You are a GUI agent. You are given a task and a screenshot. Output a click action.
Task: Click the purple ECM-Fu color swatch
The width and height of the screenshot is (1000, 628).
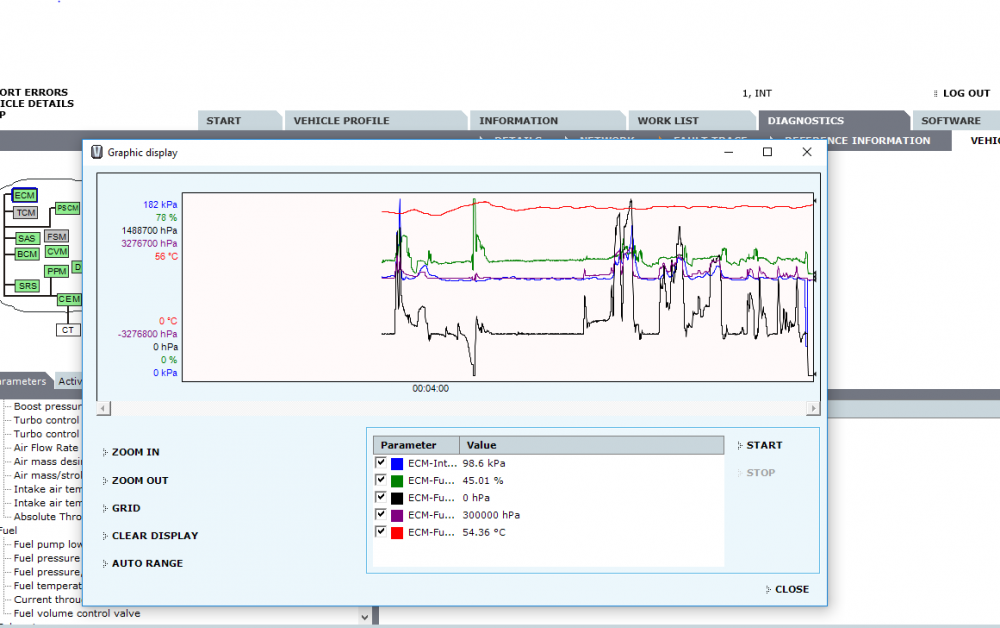[x=397, y=515]
